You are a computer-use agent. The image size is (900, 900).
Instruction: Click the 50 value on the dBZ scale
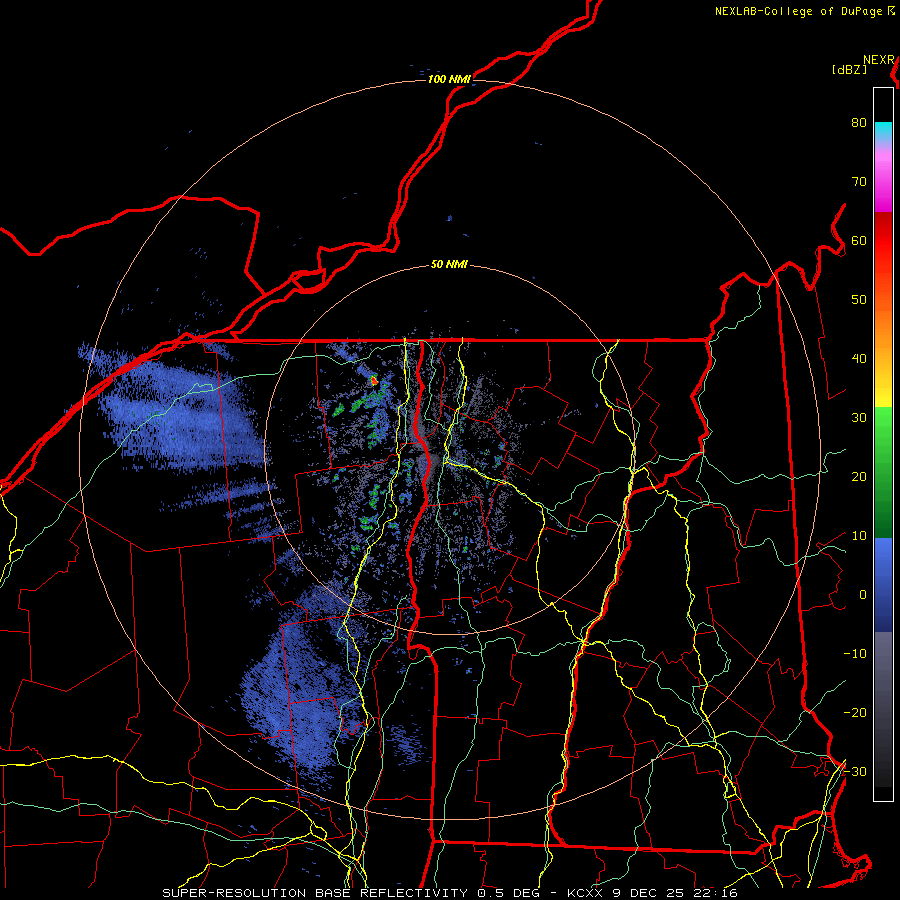pyautogui.click(x=859, y=300)
